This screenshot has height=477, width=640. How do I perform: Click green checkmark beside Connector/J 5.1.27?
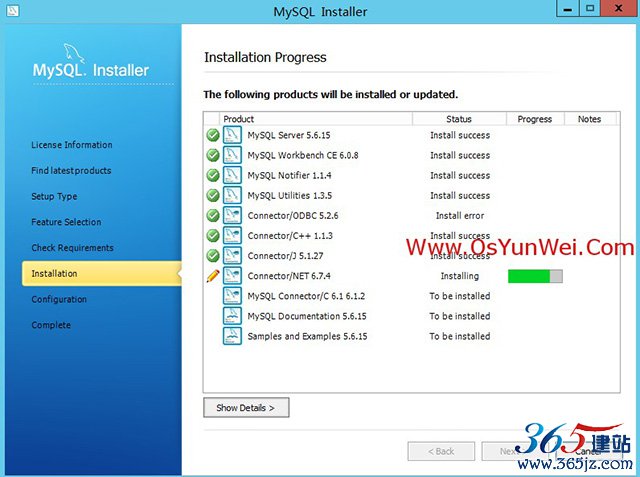(x=213, y=256)
